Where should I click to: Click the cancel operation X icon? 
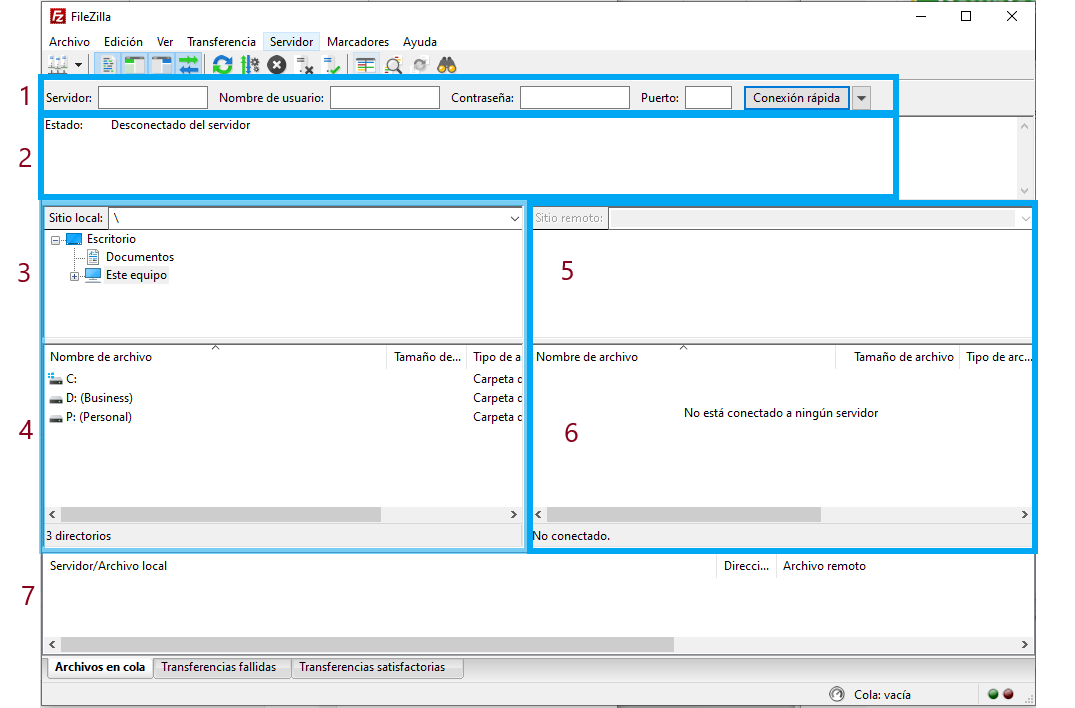(x=277, y=65)
